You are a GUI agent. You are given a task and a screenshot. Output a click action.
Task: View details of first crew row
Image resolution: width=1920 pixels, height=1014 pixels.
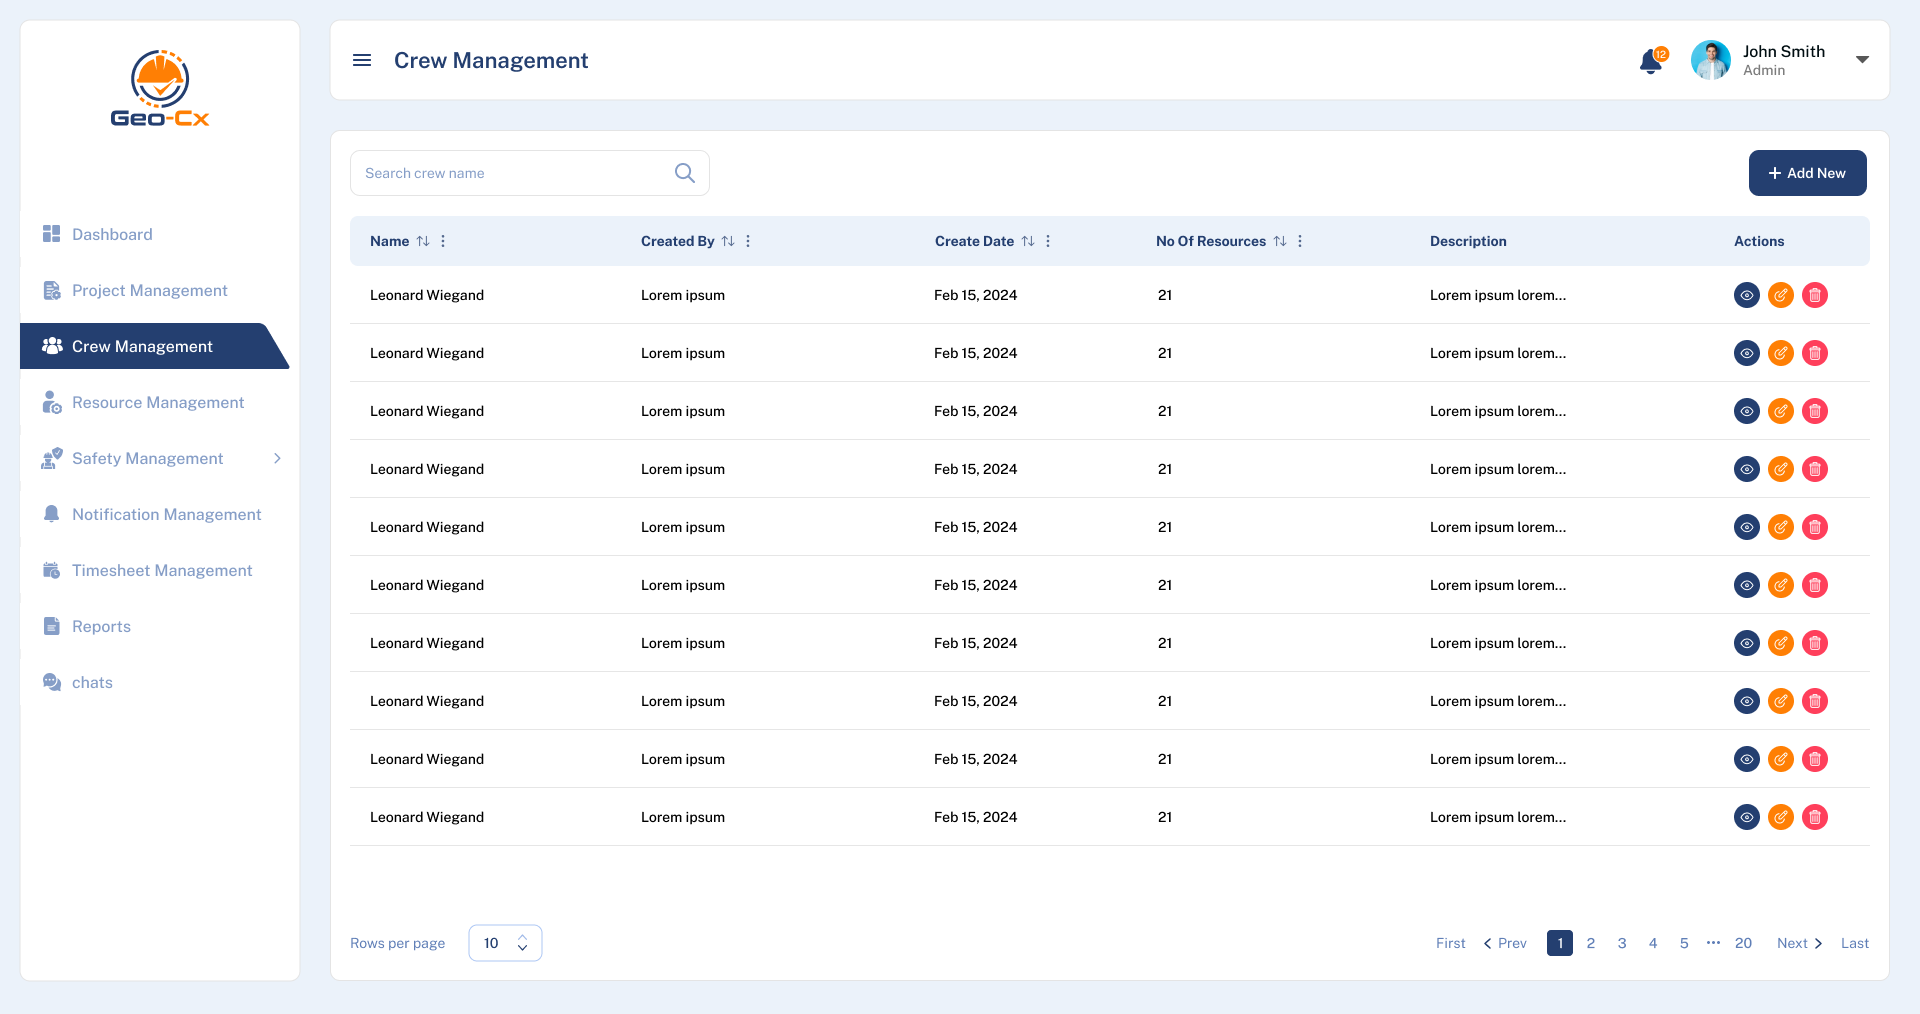click(1747, 295)
